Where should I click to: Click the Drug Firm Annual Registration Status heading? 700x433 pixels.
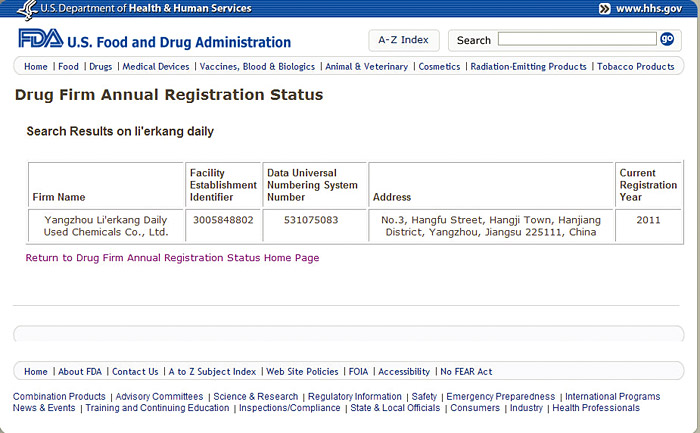pyautogui.click(x=169, y=95)
